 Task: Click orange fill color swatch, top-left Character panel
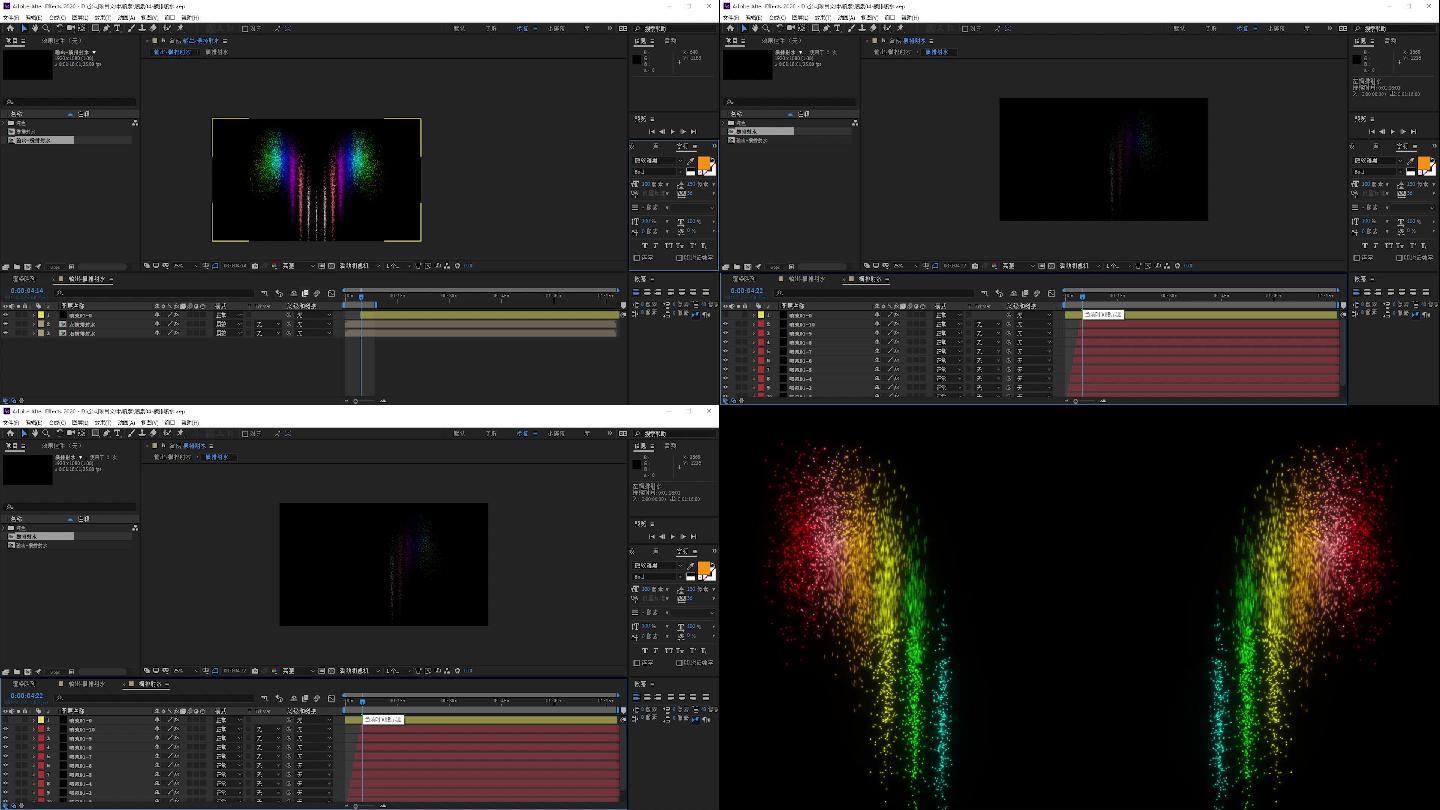tap(704, 164)
